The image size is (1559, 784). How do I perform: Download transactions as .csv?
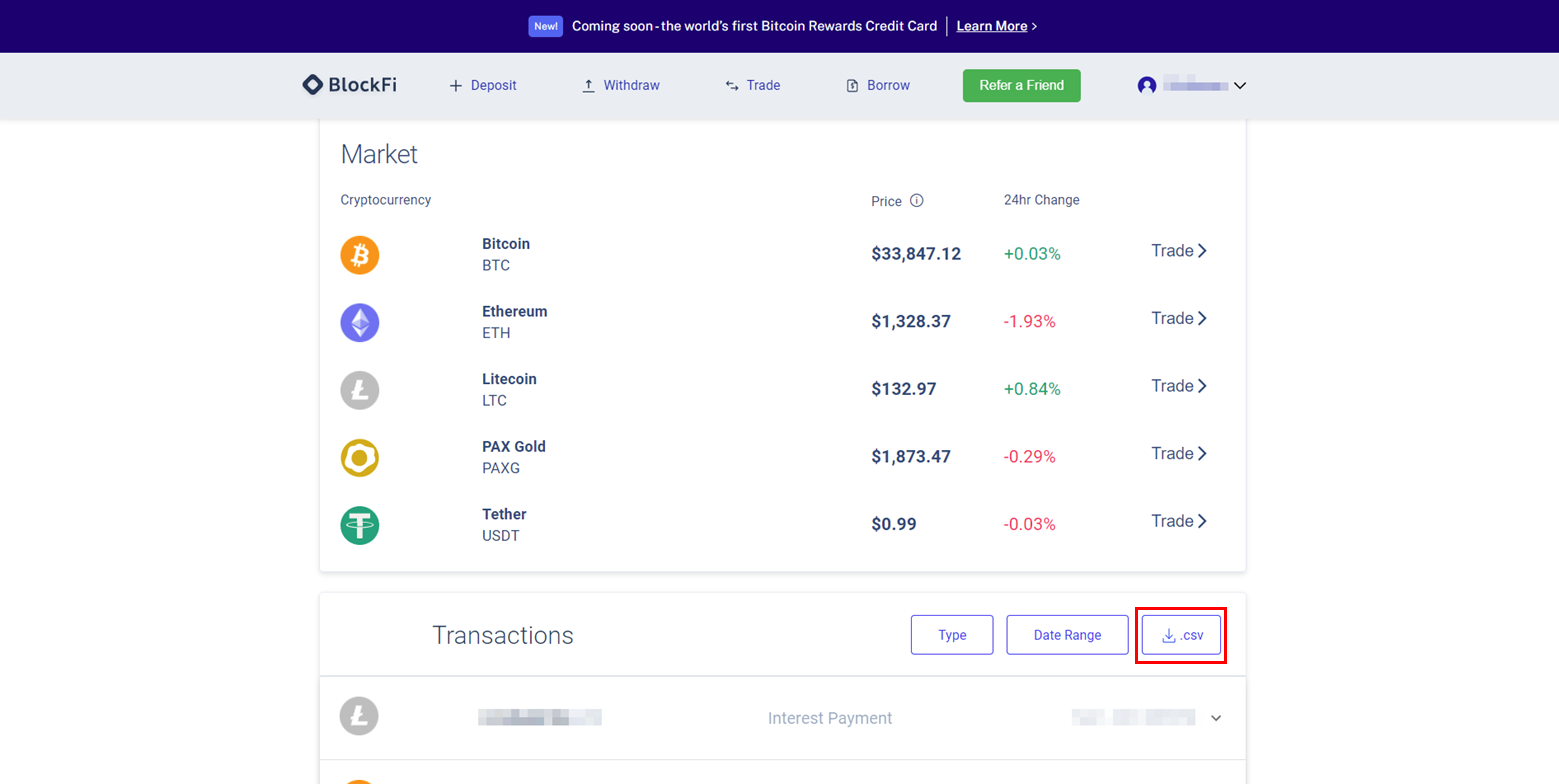pyautogui.click(x=1181, y=635)
